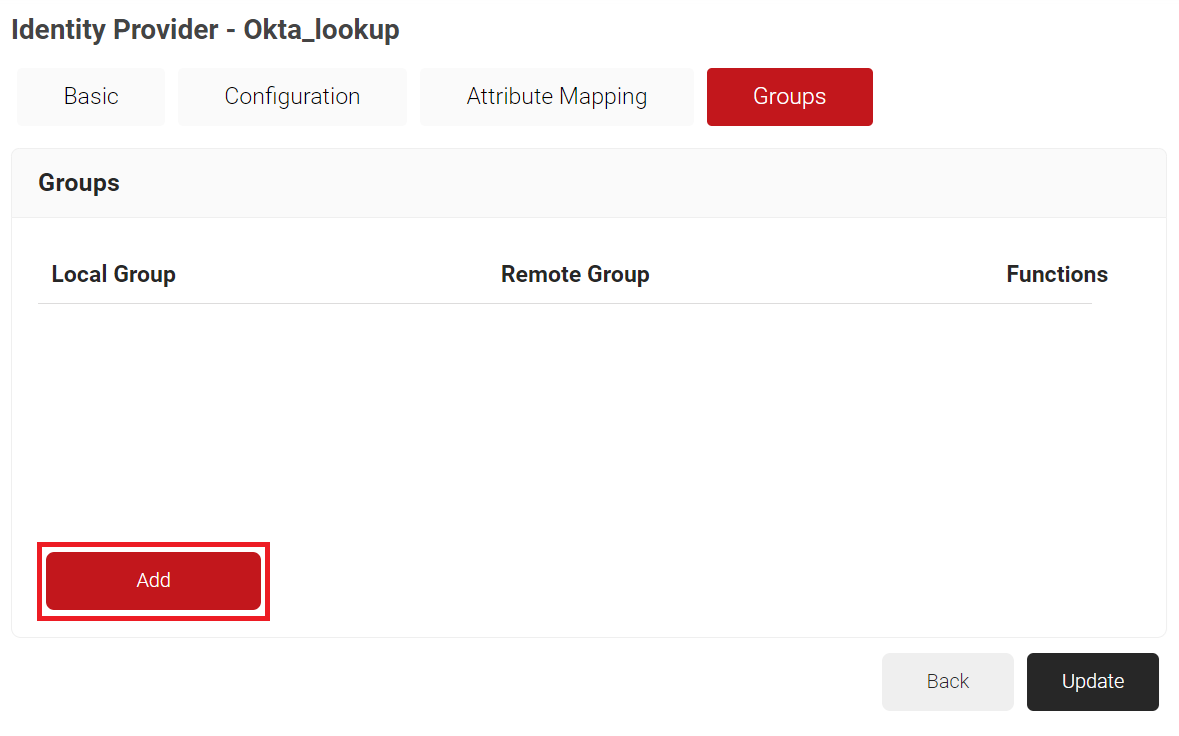Click the Remote Group column header
Viewport: 1179px width, 736px height.
tap(575, 274)
